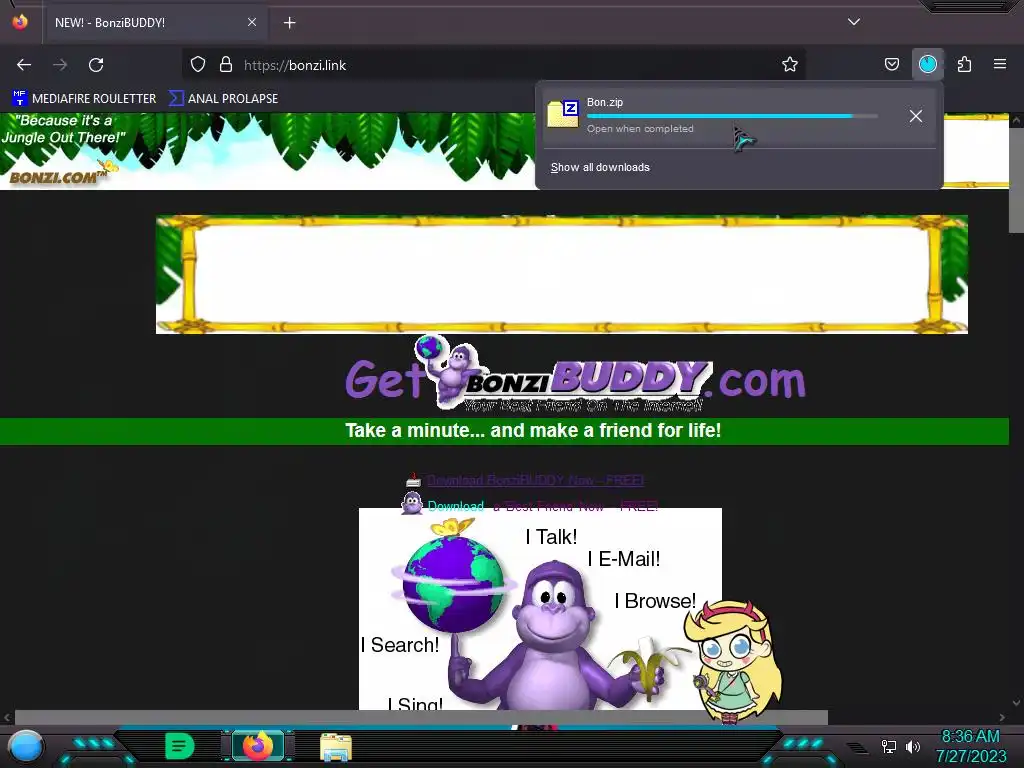
Task: Click the bonzi.link address bar
Action: 496,65
